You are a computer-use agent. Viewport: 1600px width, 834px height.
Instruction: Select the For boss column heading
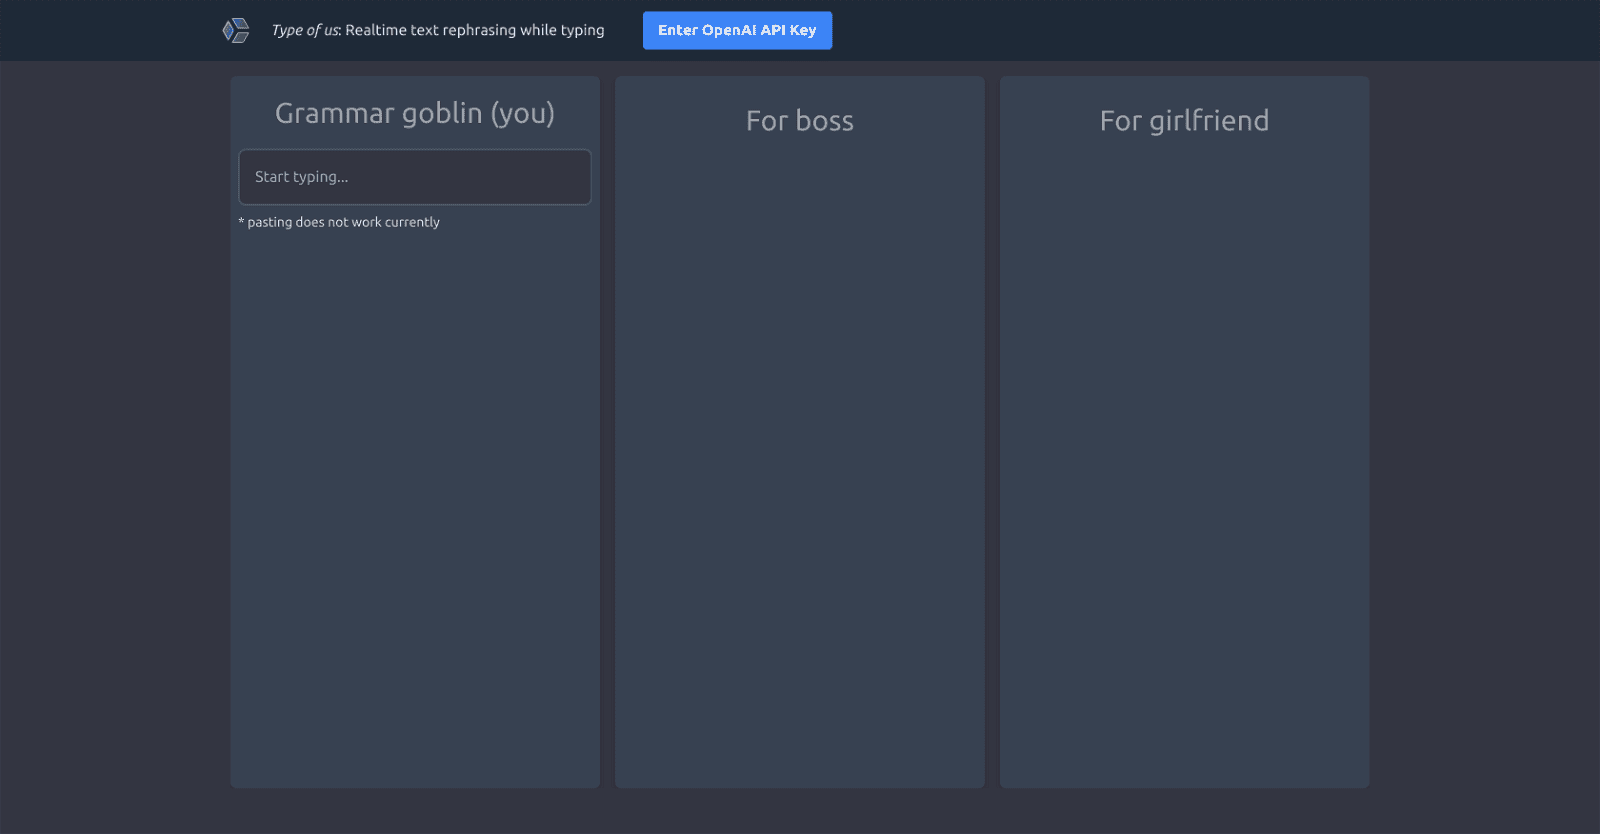799,121
